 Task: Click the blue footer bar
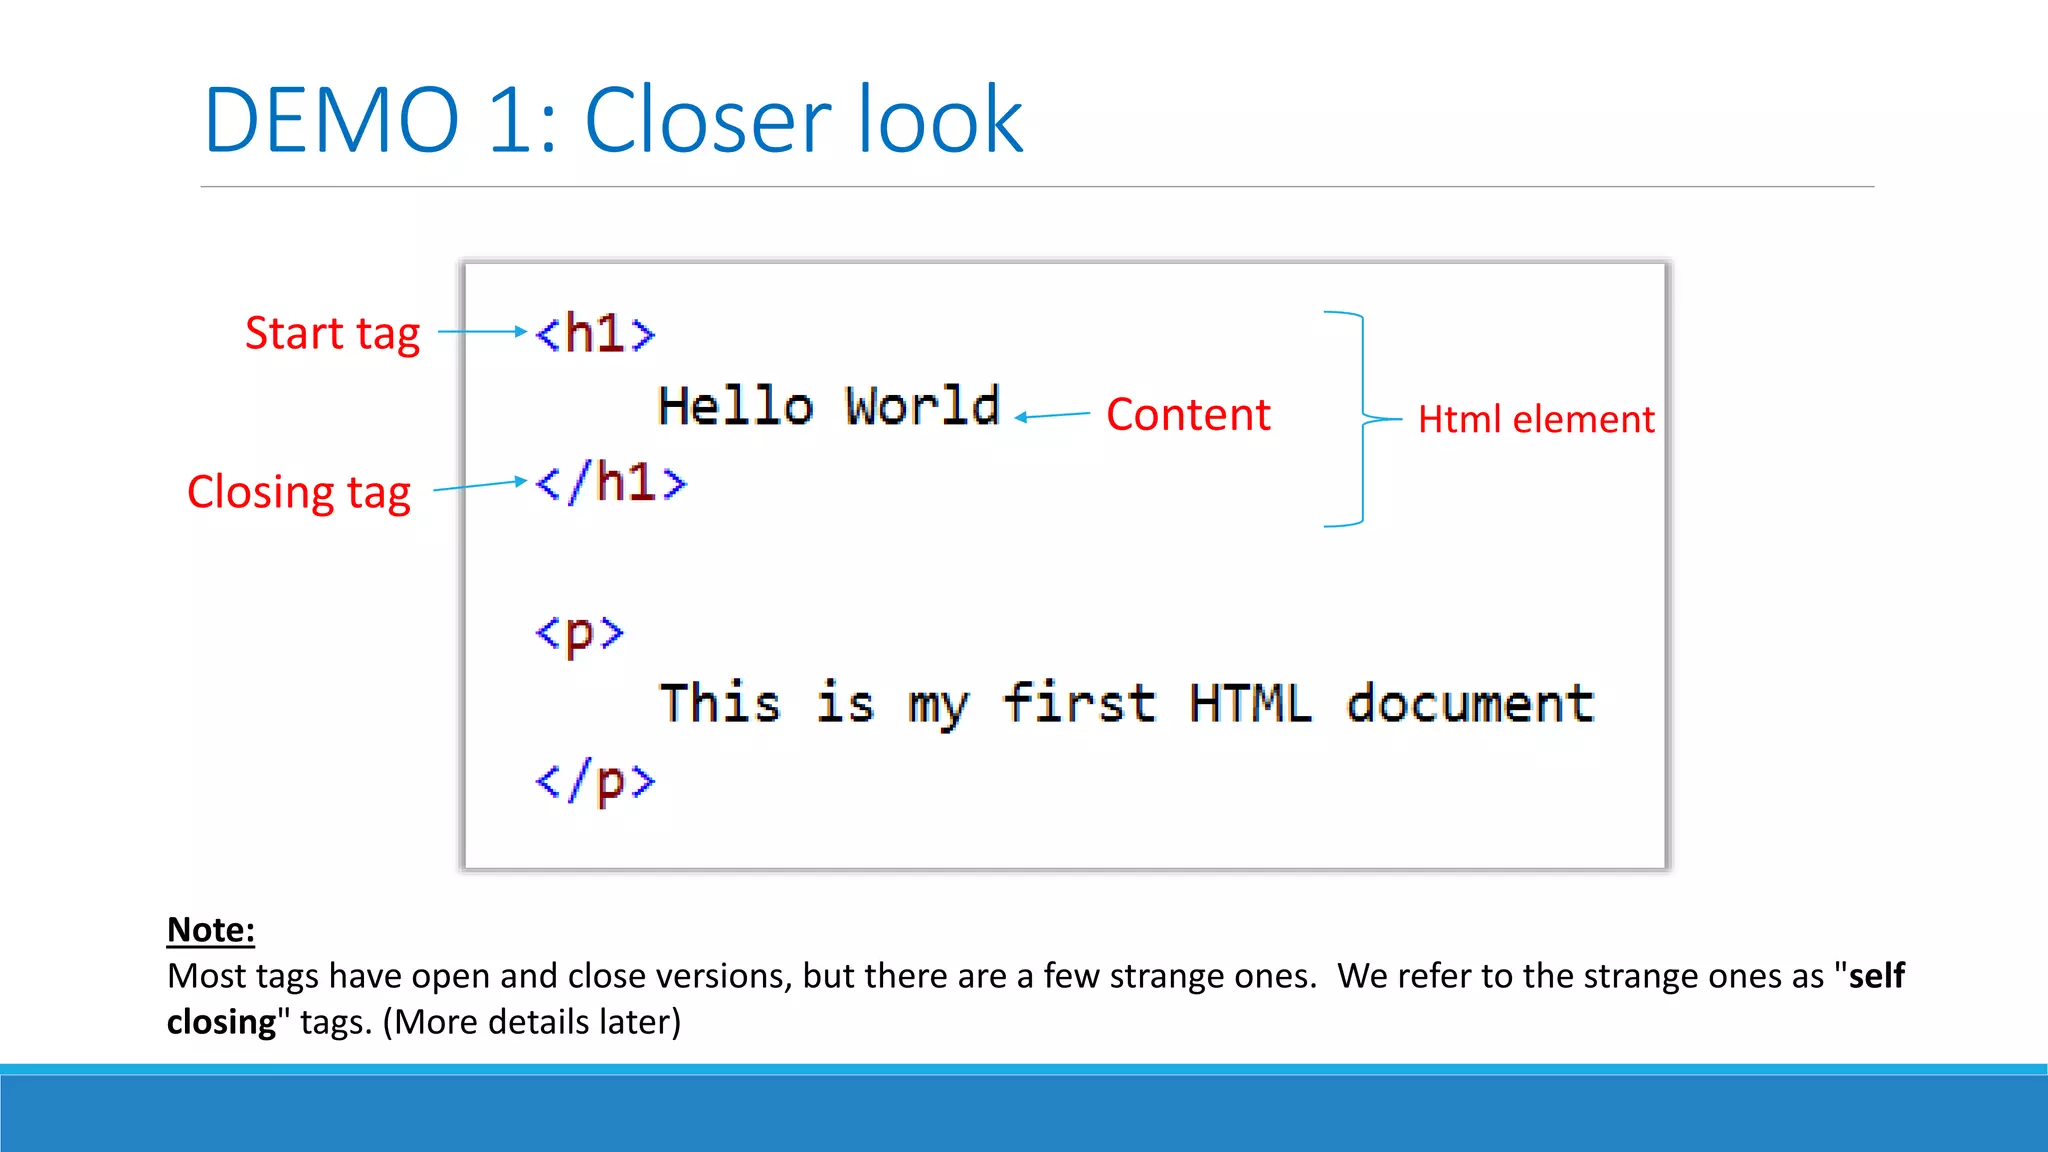tap(1024, 1110)
